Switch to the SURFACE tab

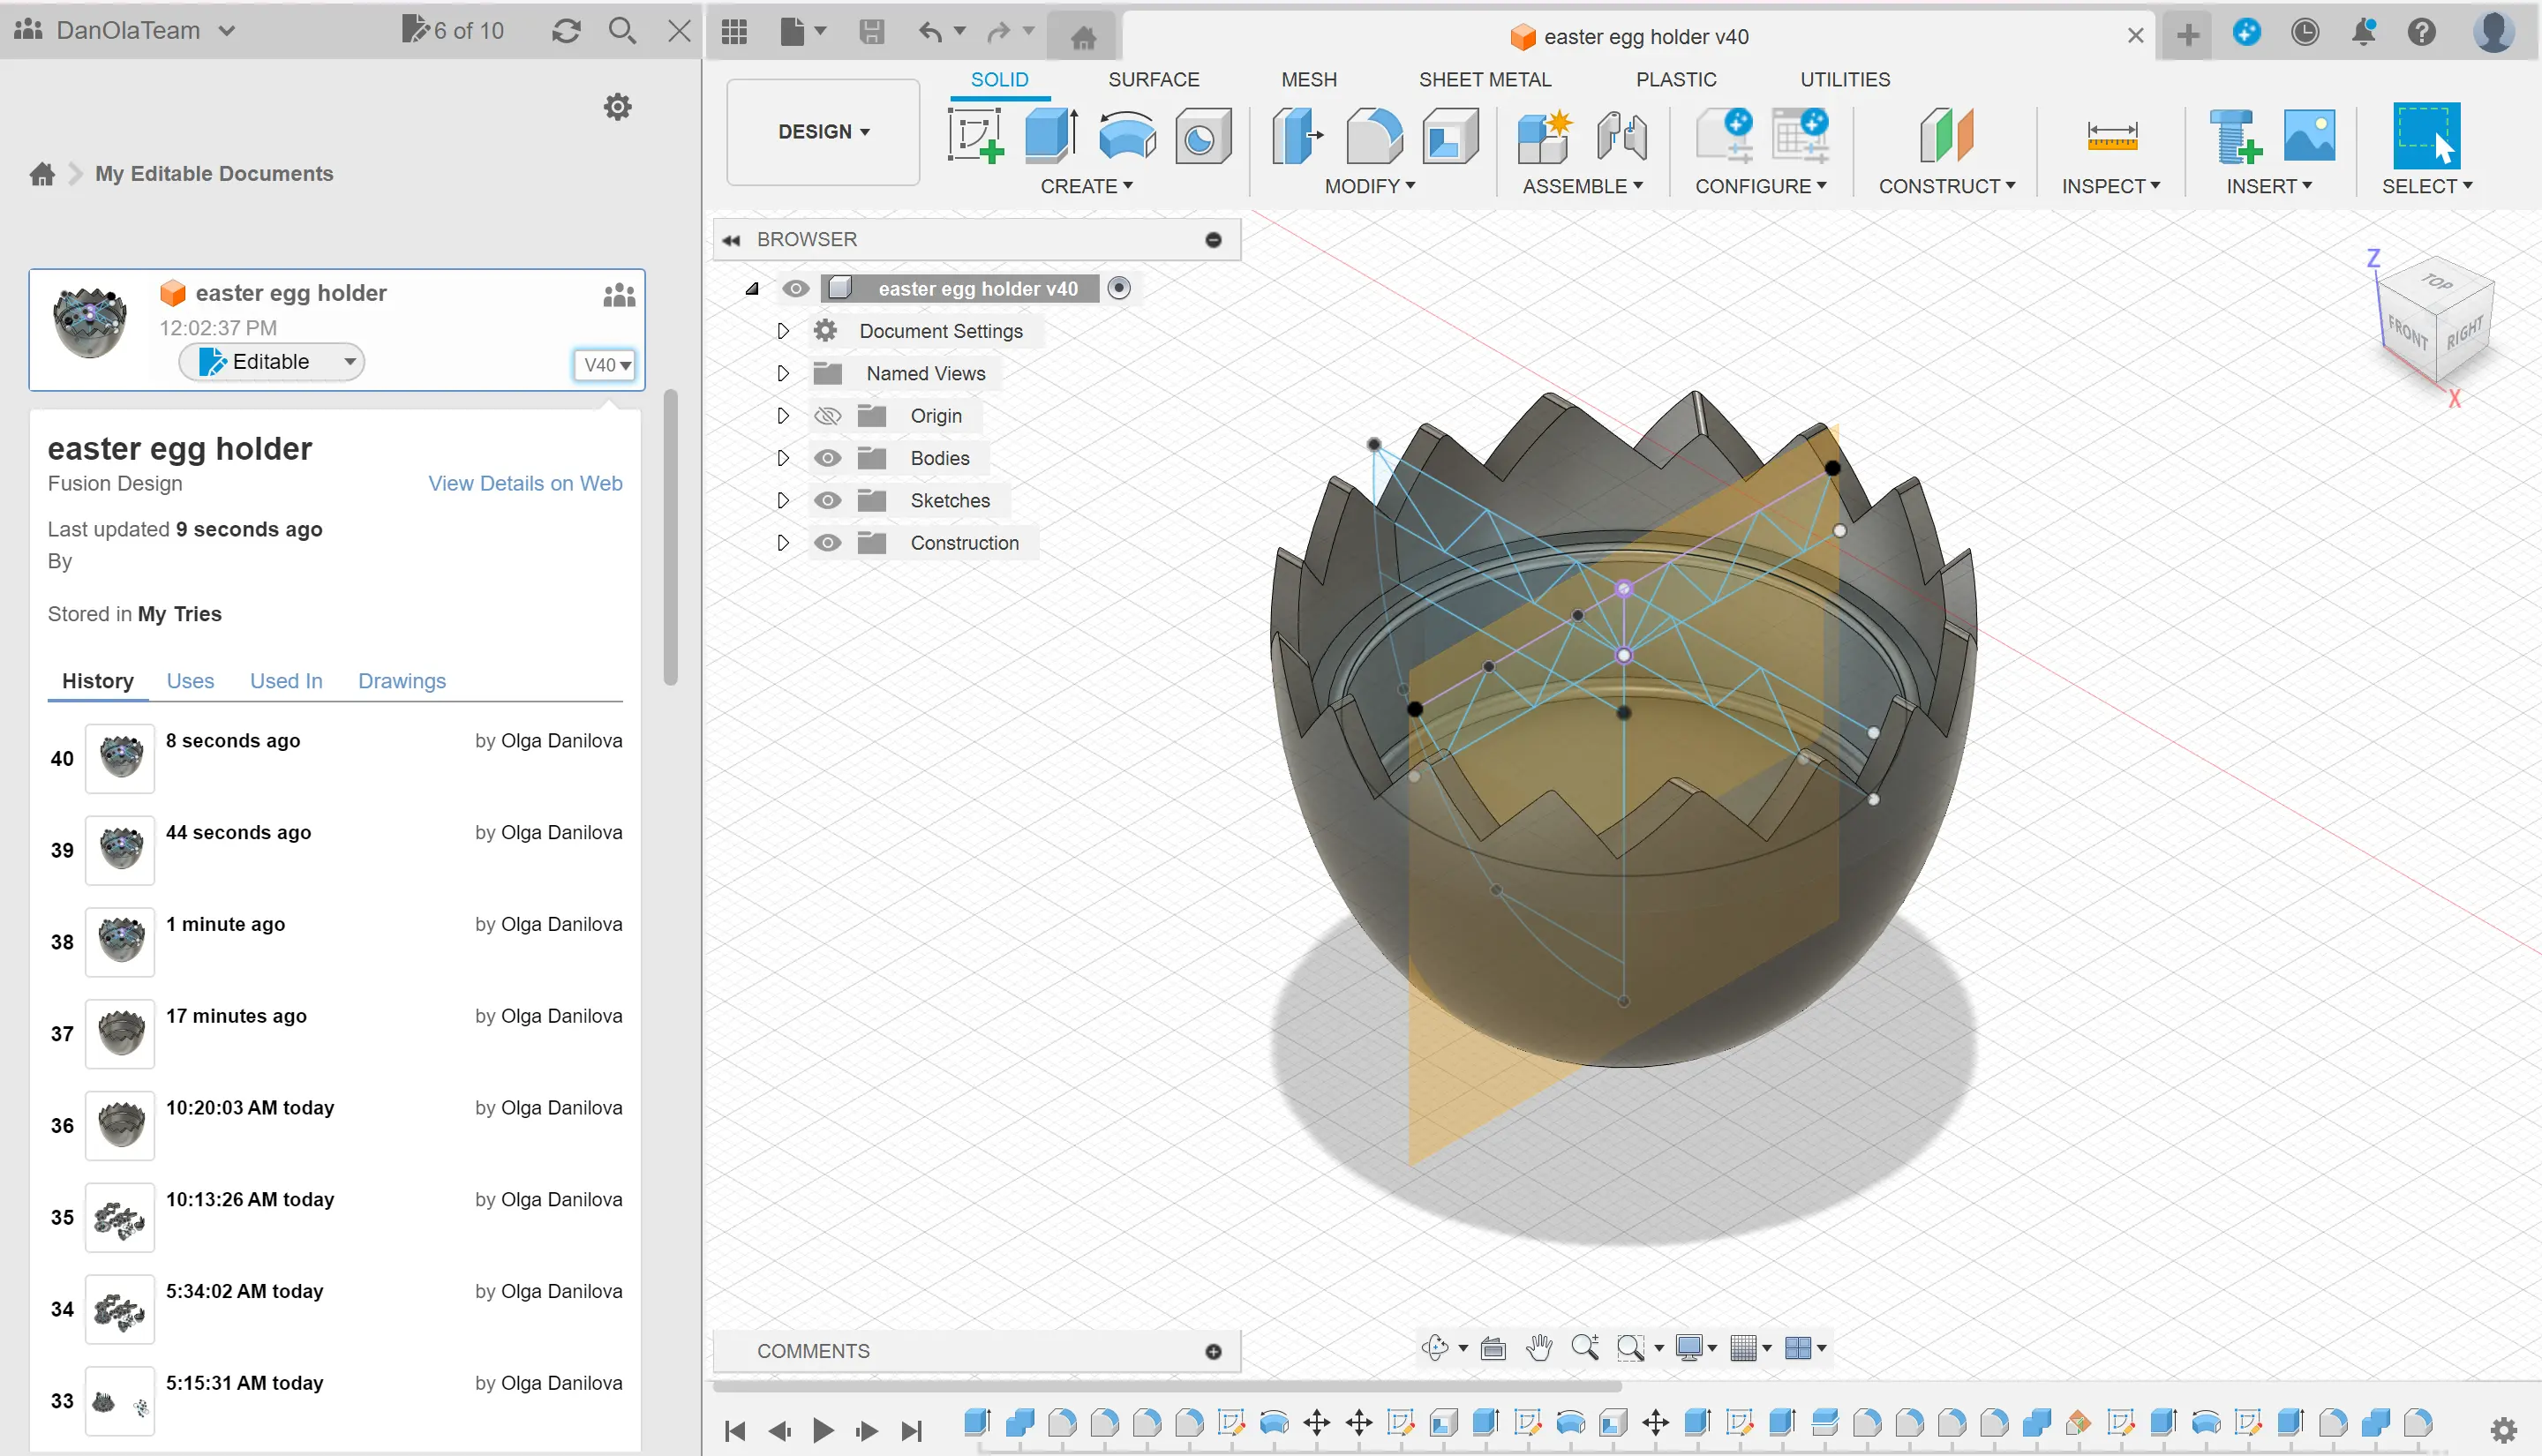click(x=1153, y=79)
